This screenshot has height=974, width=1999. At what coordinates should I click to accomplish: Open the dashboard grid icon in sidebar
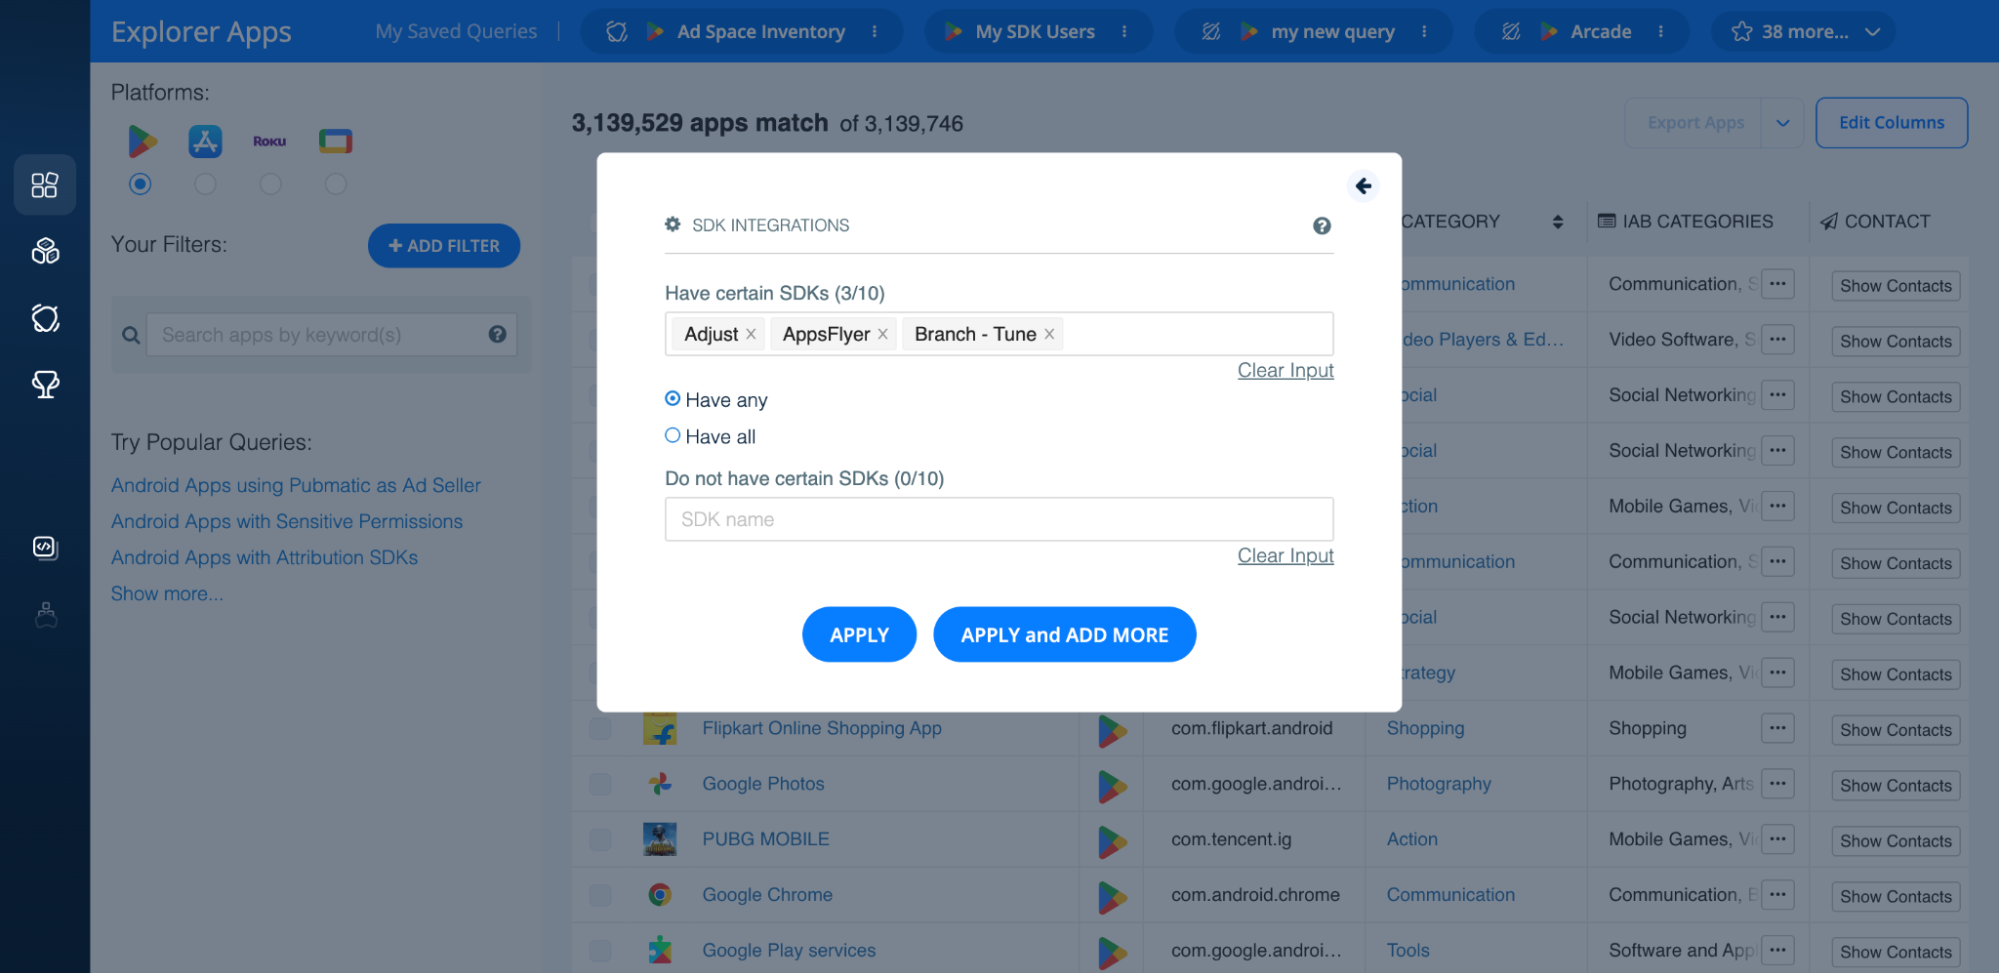(45, 185)
